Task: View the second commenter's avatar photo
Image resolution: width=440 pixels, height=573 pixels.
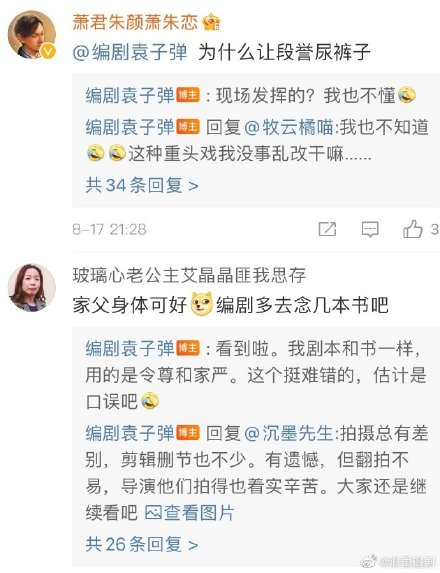Action: [x=31, y=288]
